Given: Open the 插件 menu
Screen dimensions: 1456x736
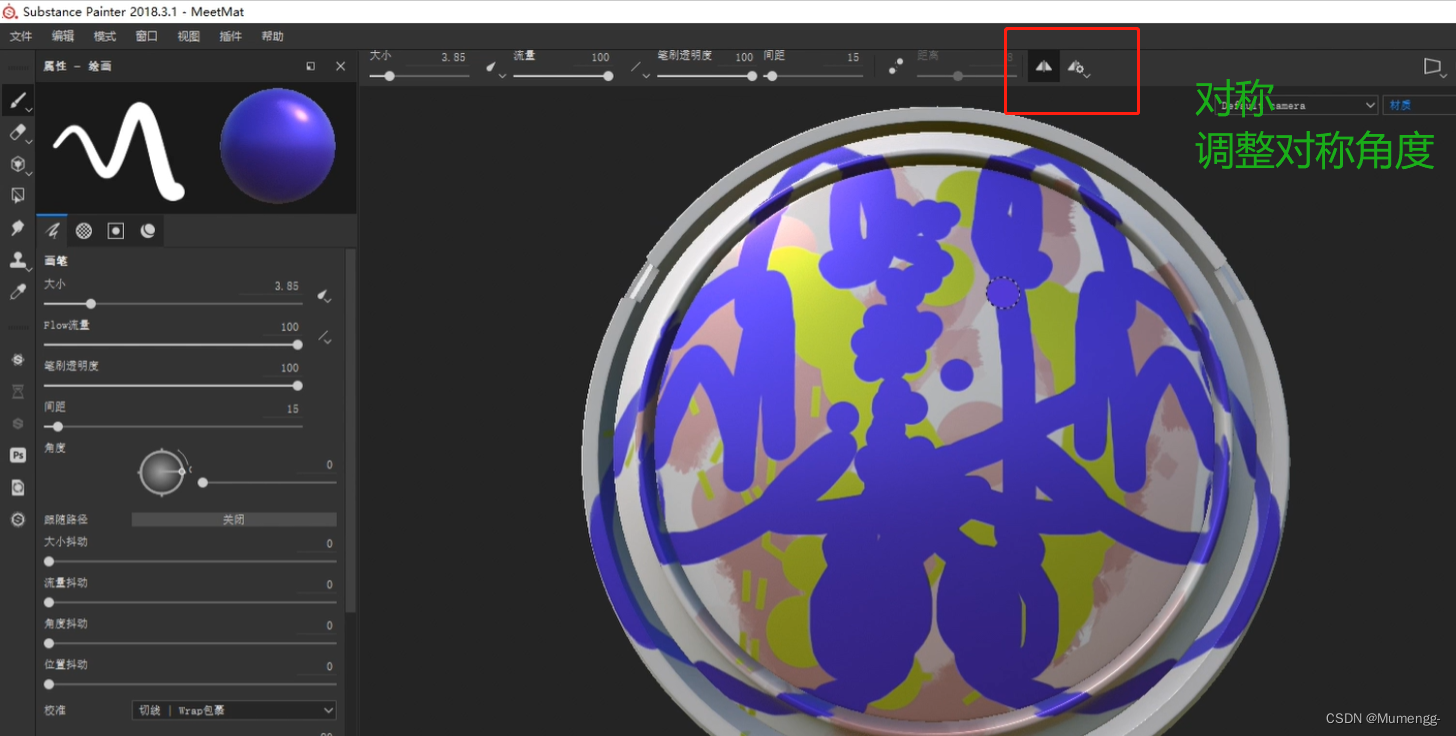Looking at the screenshot, I should 230,36.
